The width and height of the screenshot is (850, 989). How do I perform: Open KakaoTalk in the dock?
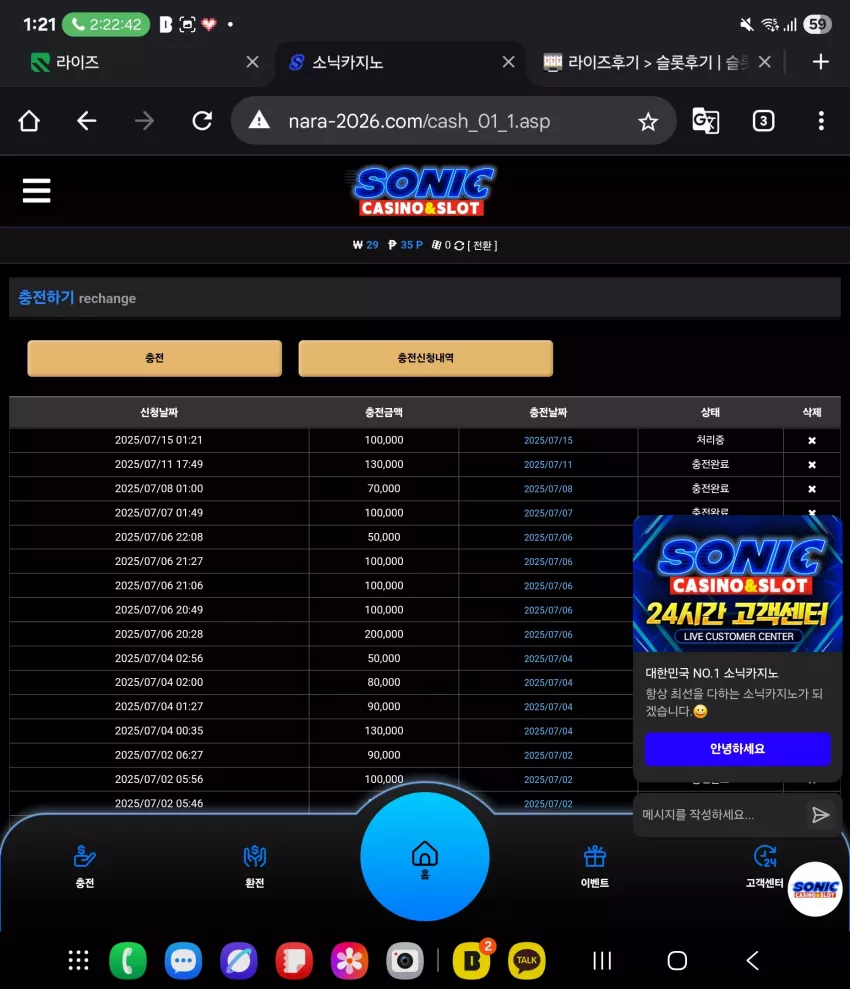527,961
